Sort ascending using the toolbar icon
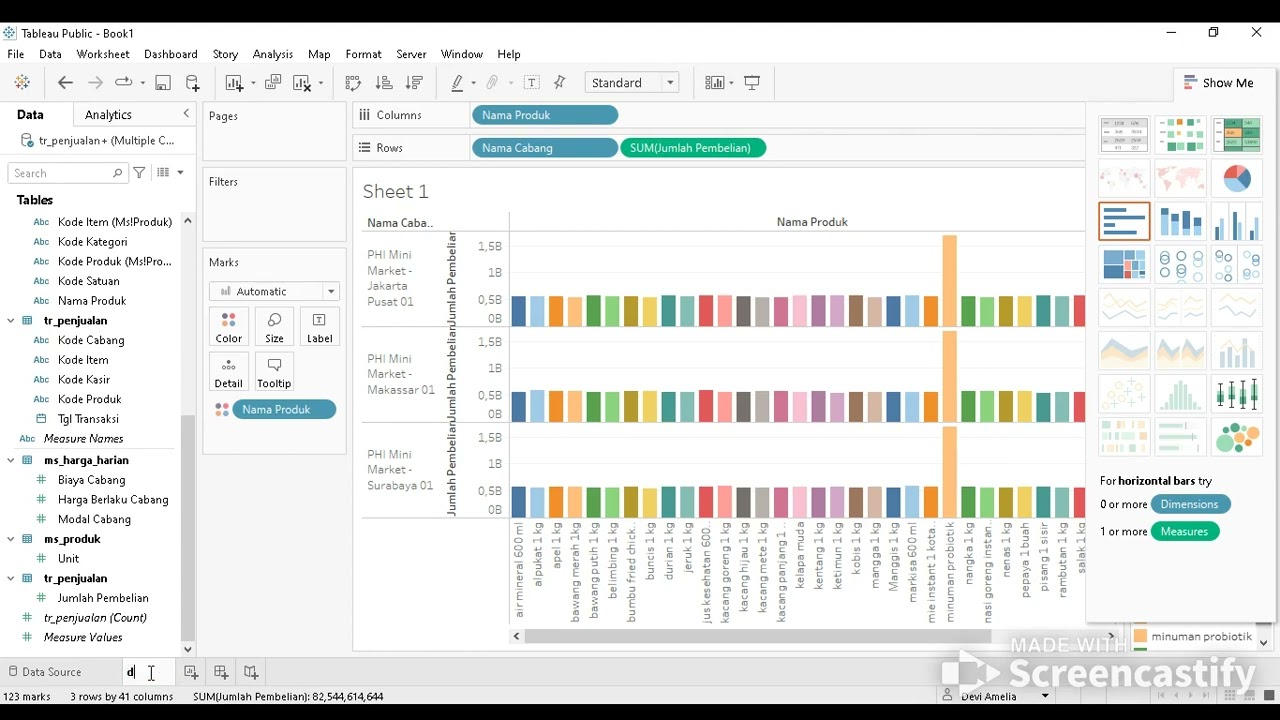 [384, 83]
